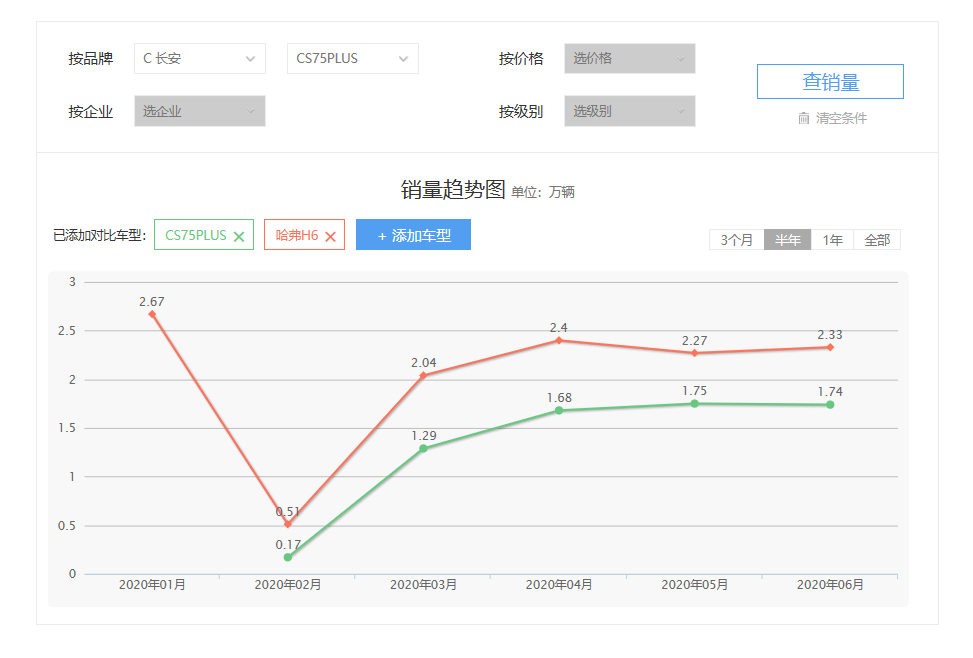Remove CS75PLUS from comparison via X icon
Viewport: 973px width, 658px height.
[x=239, y=237]
